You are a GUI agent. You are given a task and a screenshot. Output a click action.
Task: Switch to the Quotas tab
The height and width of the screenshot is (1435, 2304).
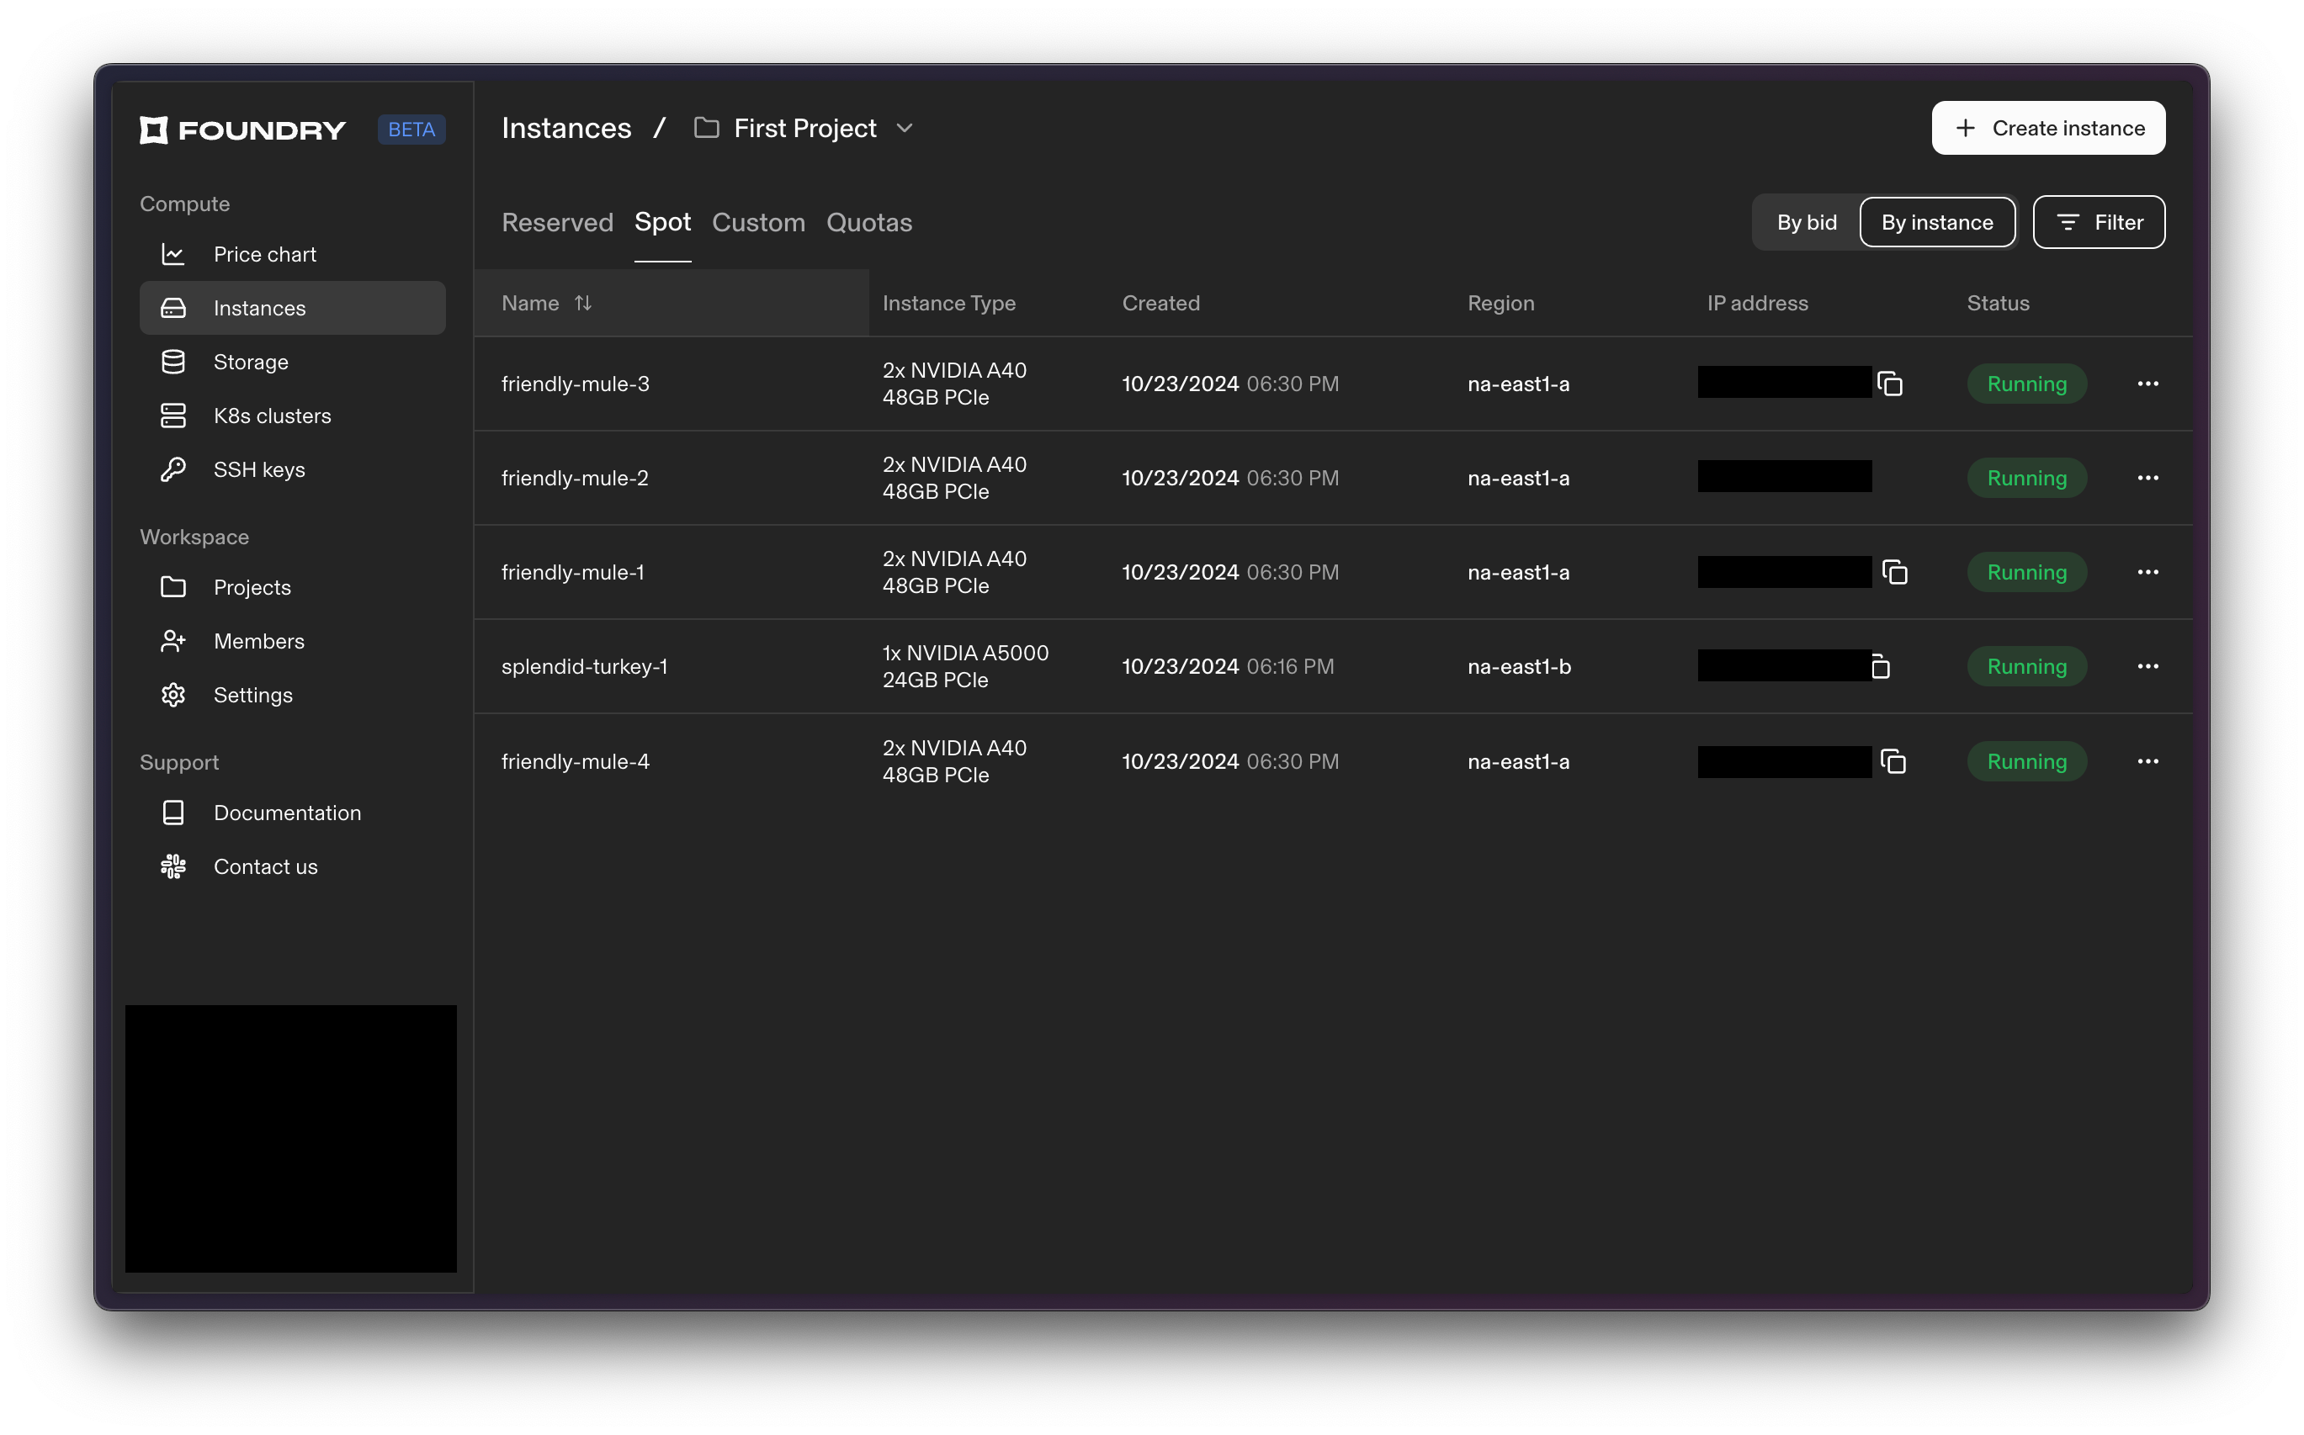click(x=868, y=223)
